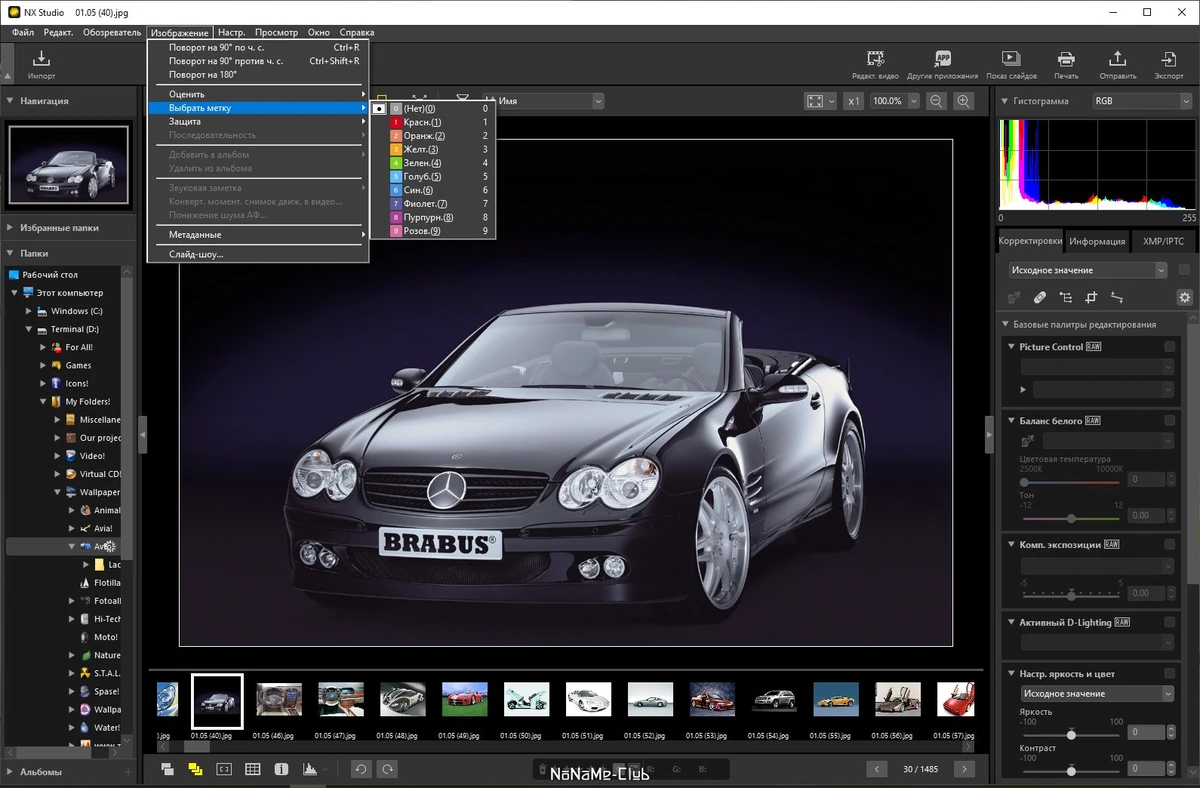Open the RGB histogram channel dropdown
This screenshot has height=788, width=1200.
1141,101
